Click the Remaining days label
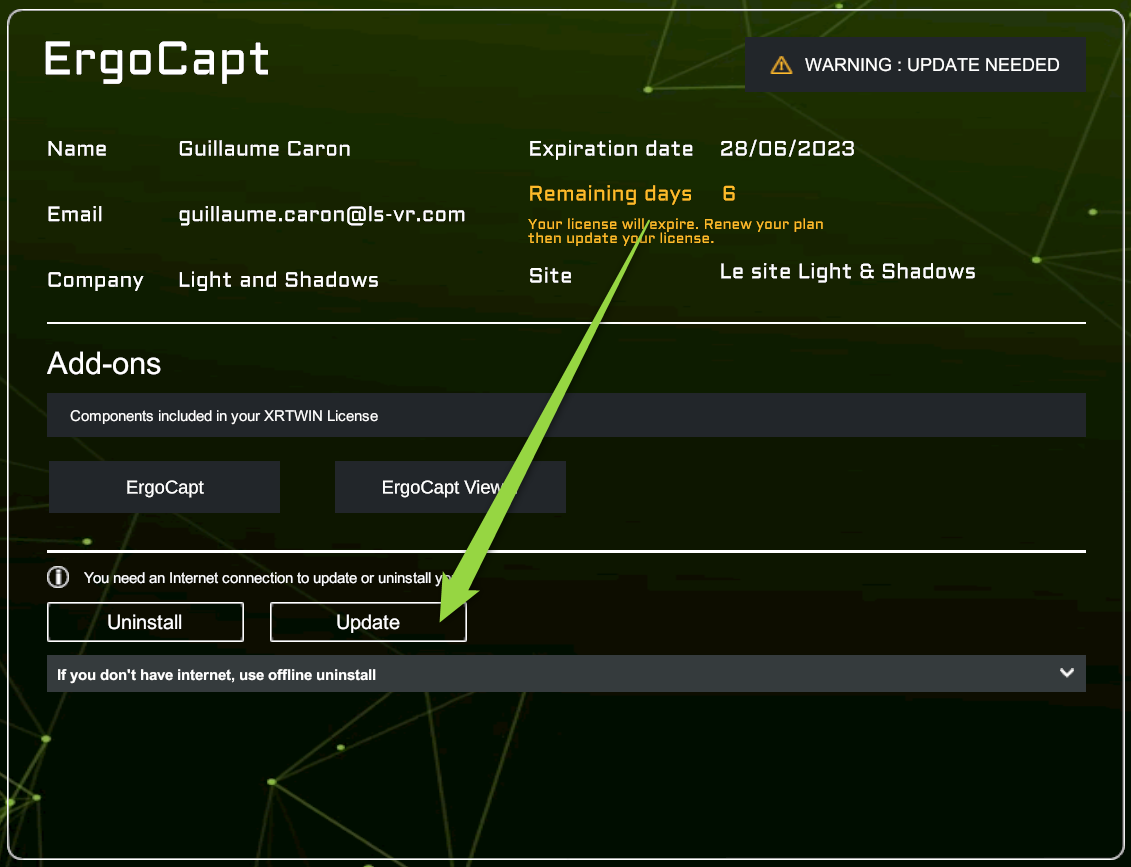This screenshot has width=1131, height=867. (x=610, y=193)
